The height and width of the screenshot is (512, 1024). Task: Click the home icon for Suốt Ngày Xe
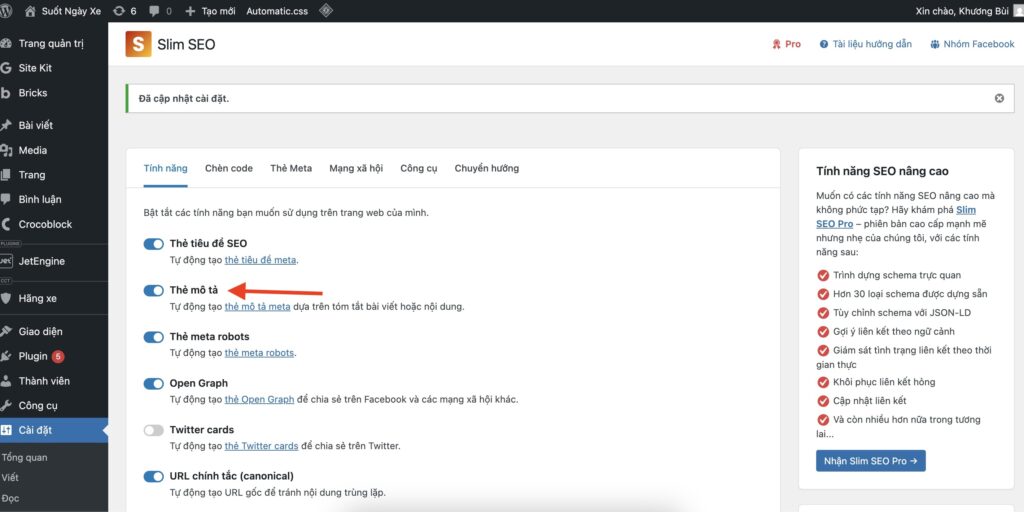click(x=30, y=11)
